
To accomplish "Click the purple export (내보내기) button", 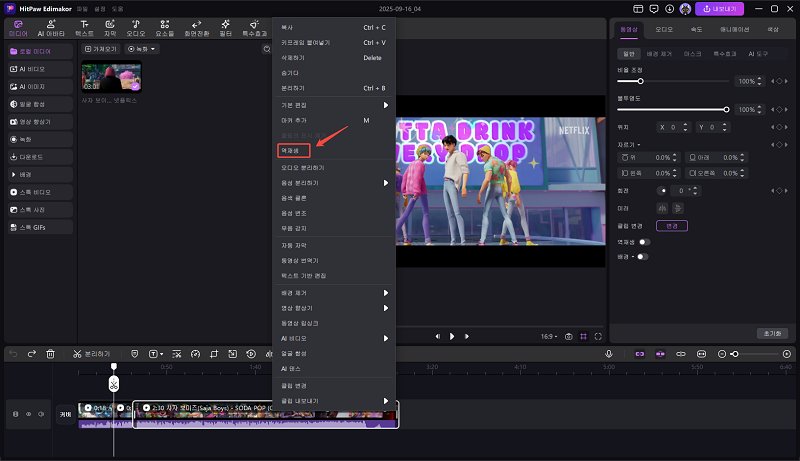I will point(719,9).
